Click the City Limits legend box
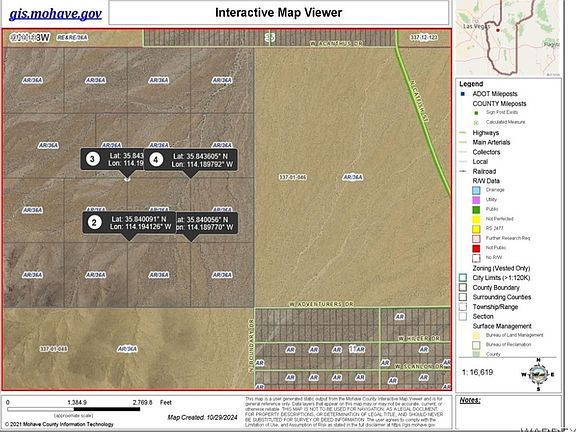Image resolution: width=576 pixels, height=432 pixels. coord(463,278)
